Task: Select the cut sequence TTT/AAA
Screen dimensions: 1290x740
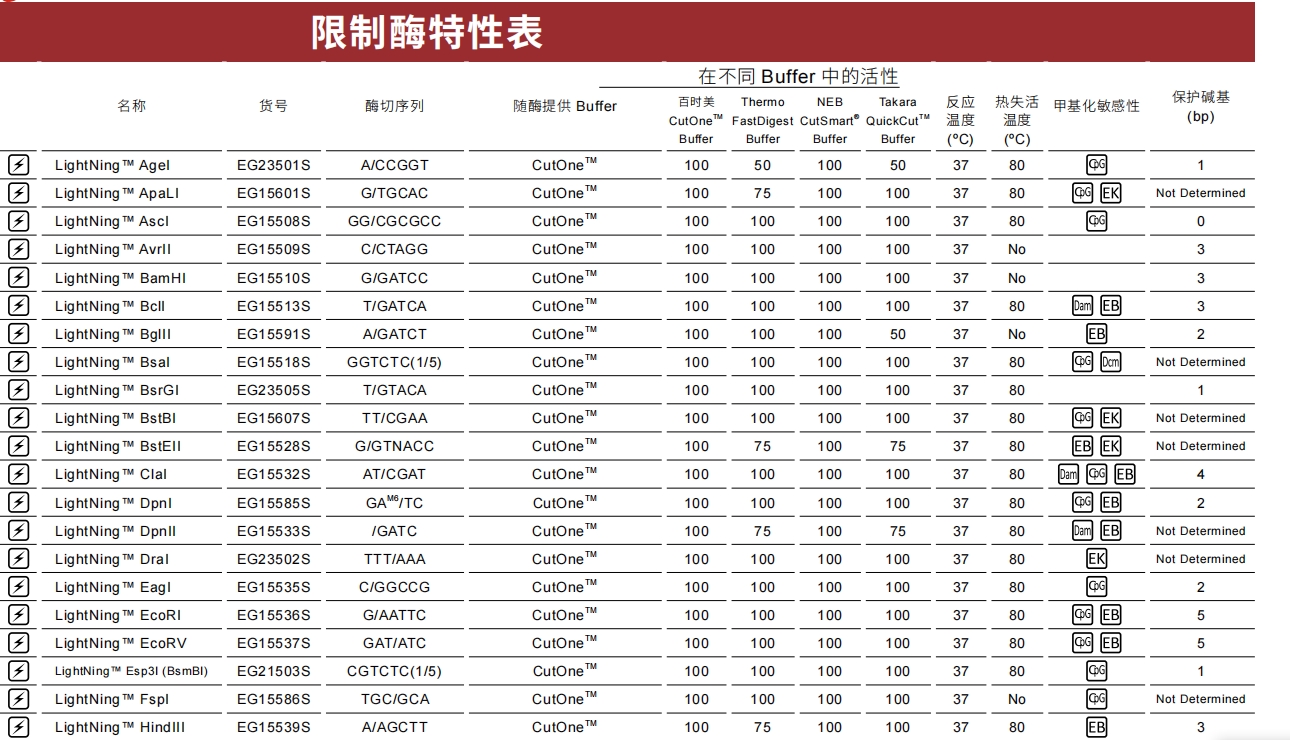Action: (394, 559)
